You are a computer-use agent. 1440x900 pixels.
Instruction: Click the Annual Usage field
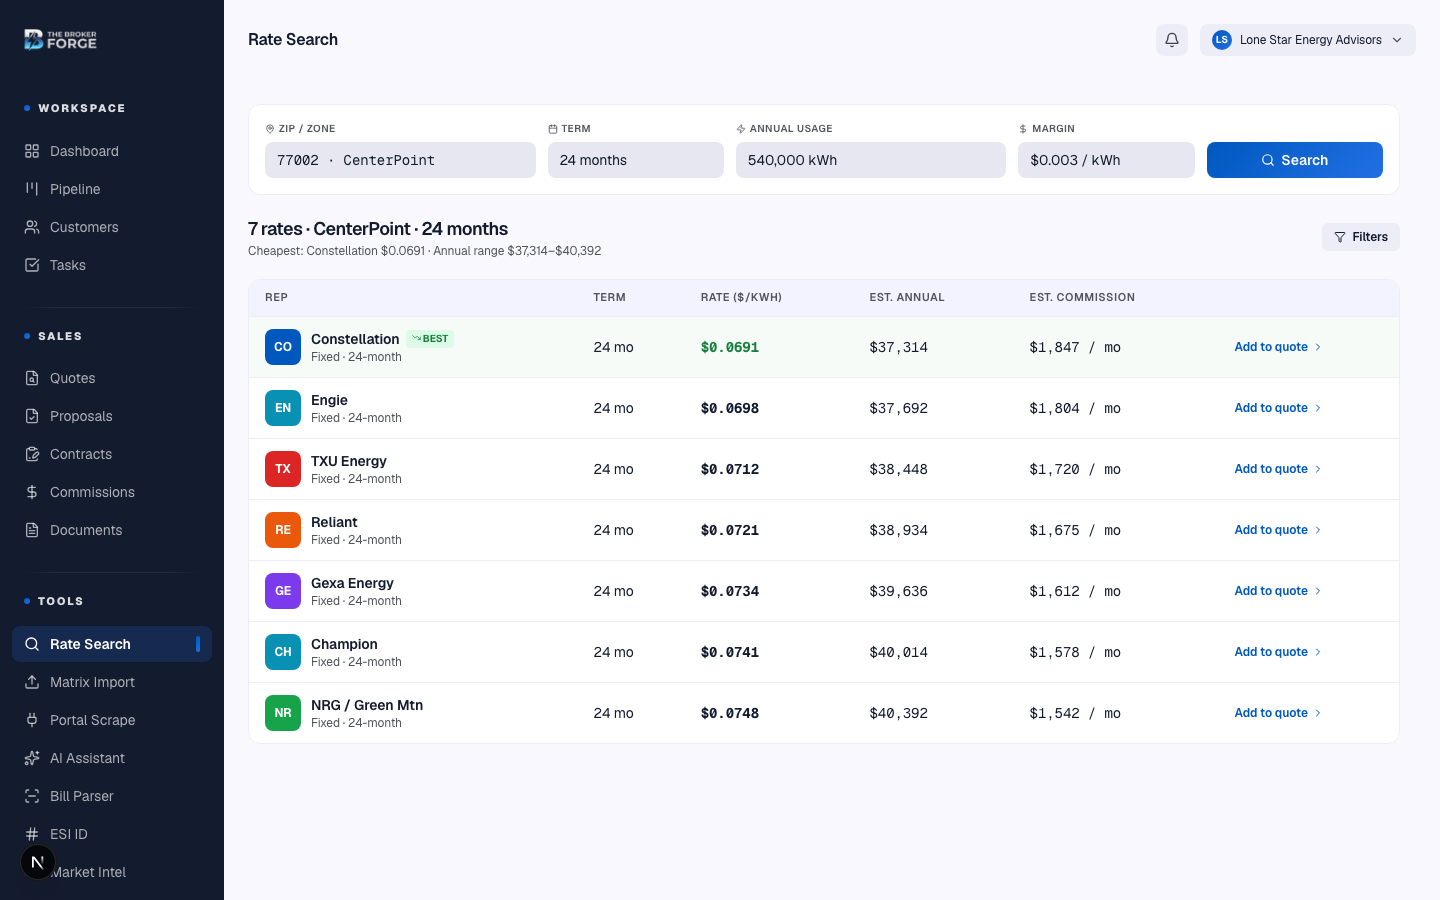pyautogui.click(x=871, y=160)
